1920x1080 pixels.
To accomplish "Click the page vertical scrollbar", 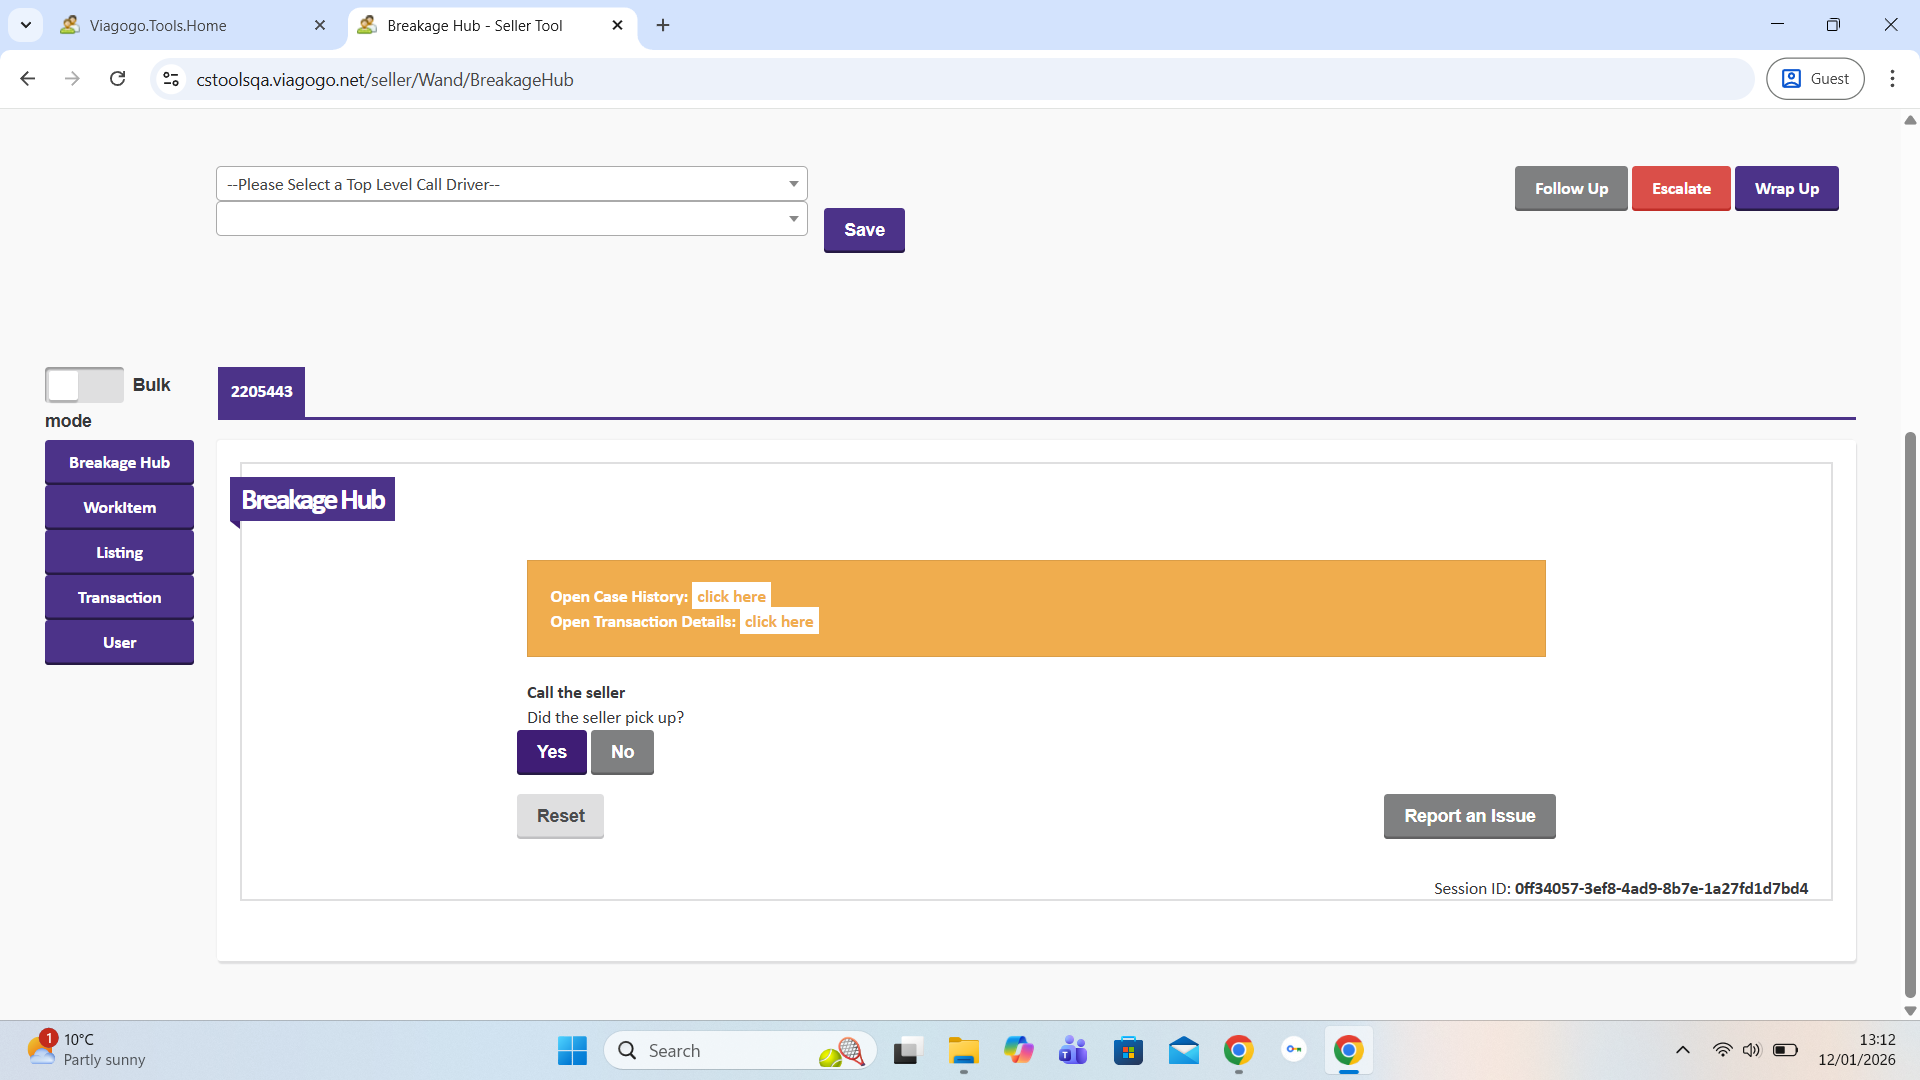I will click(1910, 715).
